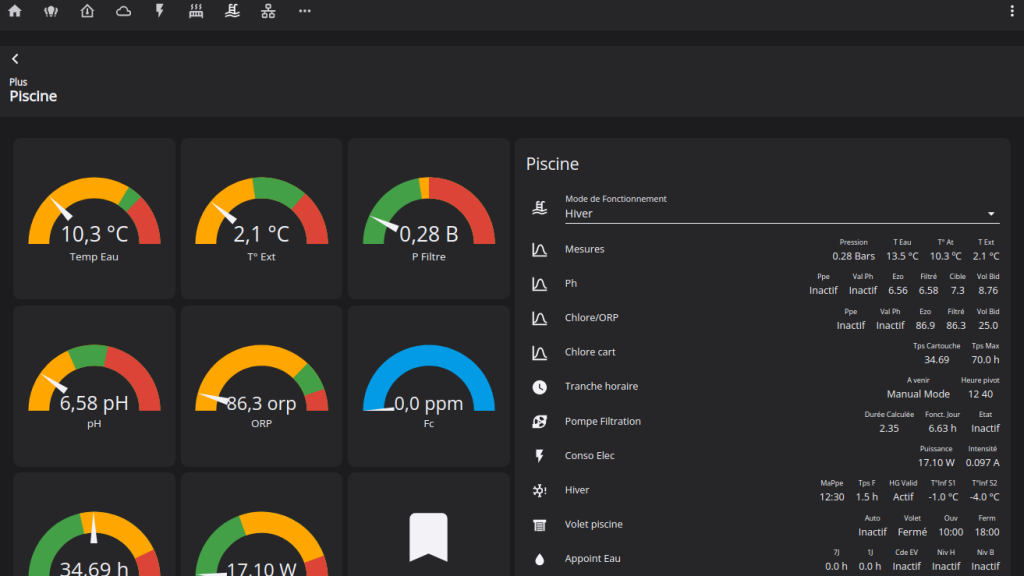The image size is (1024, 576).
Task: Click the Ferm time value 18:00
Action: [987, 532]
